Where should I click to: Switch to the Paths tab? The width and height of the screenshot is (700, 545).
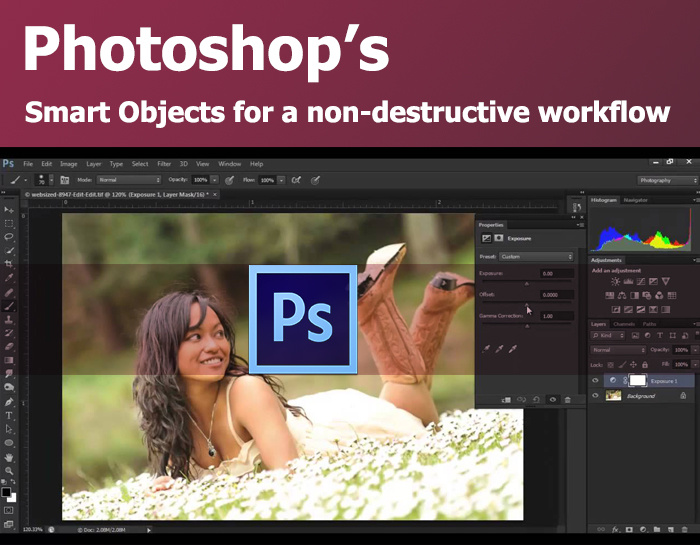tap(649, 324)
